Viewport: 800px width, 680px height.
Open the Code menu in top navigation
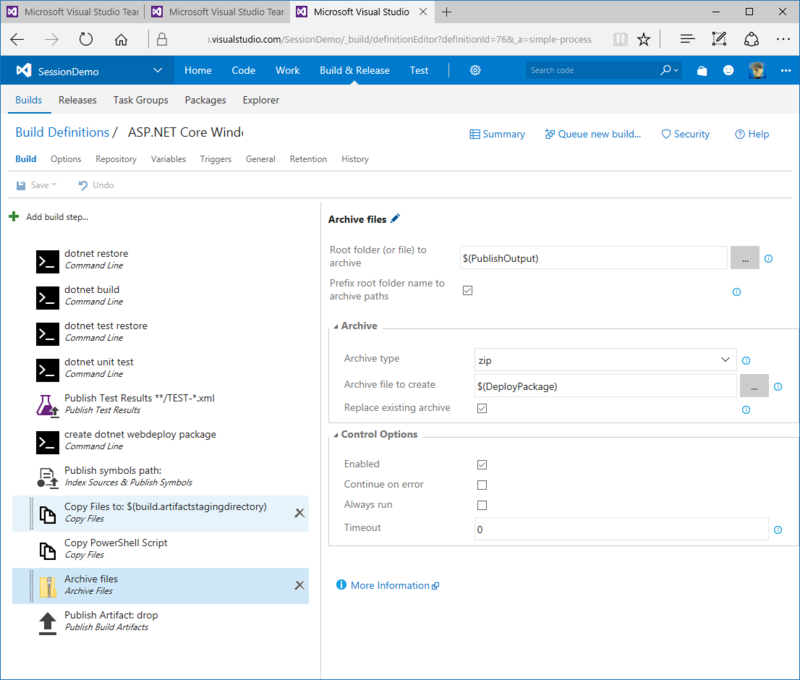point(243,70)
